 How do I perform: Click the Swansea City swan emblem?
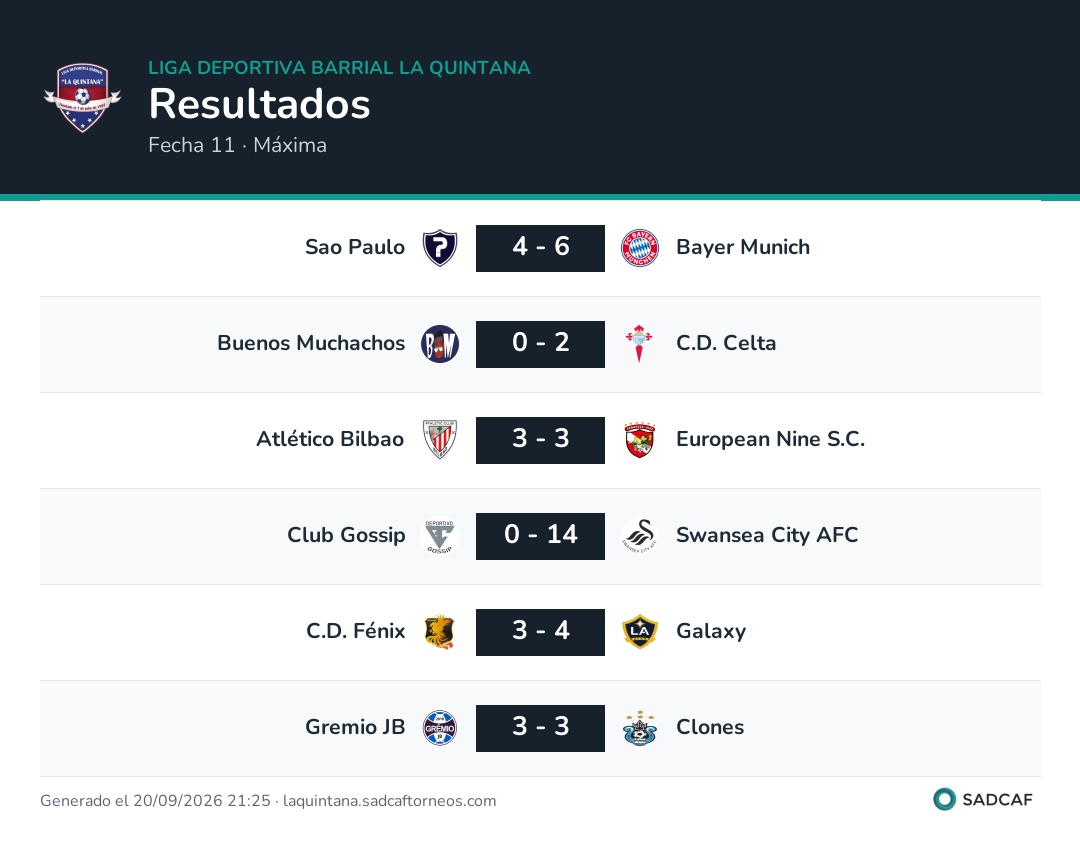(640, 536)
